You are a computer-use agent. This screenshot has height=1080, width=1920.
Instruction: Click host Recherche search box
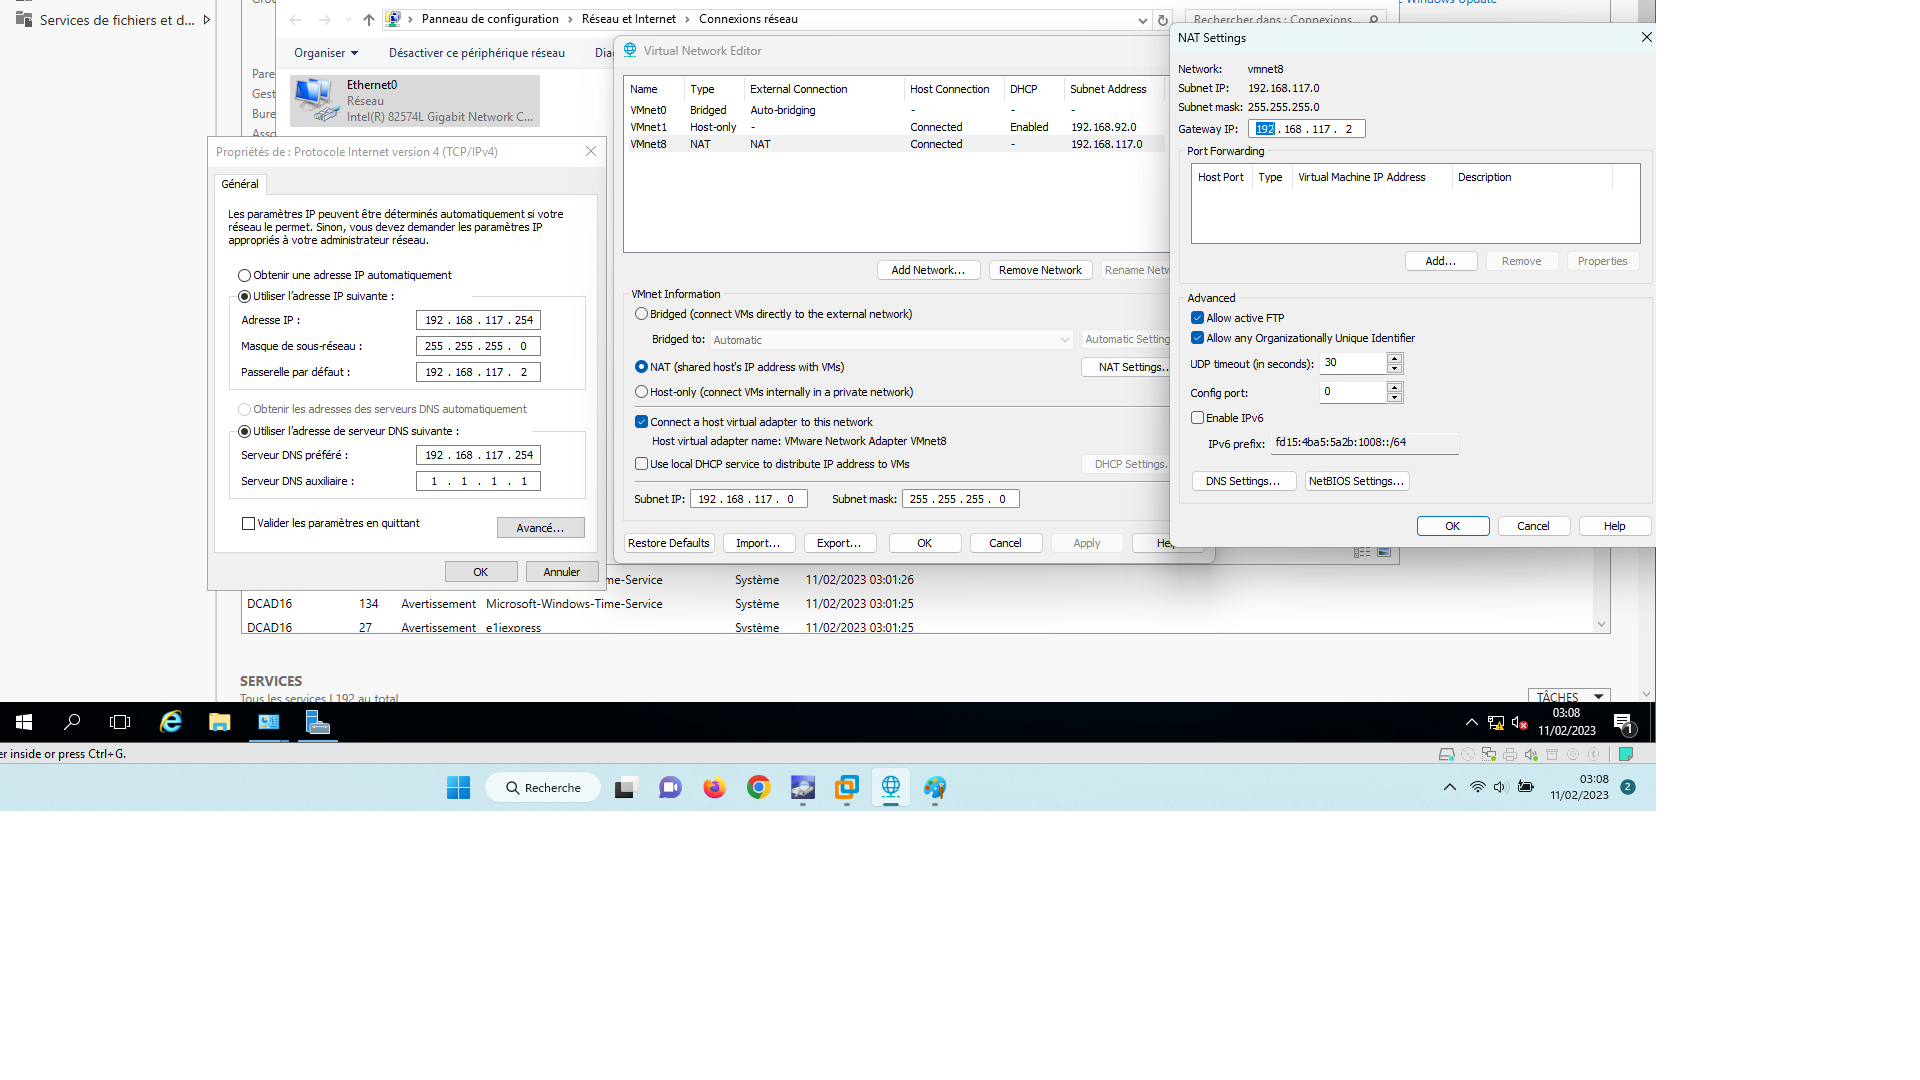point(543,788)
